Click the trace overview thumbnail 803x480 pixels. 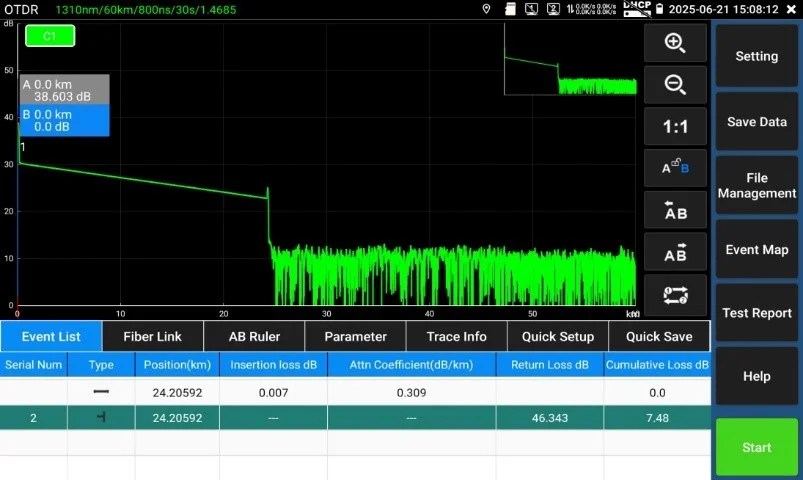[570, 59]
